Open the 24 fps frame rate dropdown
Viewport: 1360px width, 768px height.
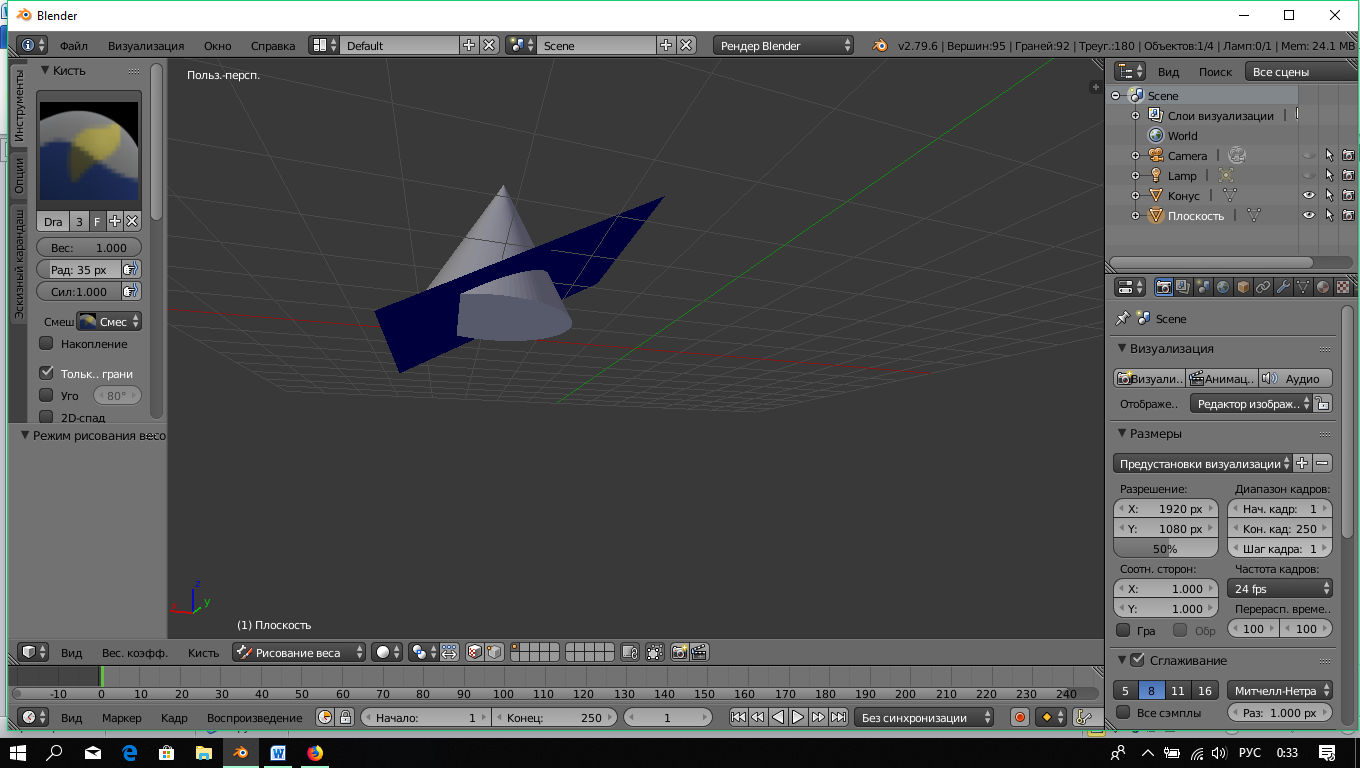coord(1280,589)
